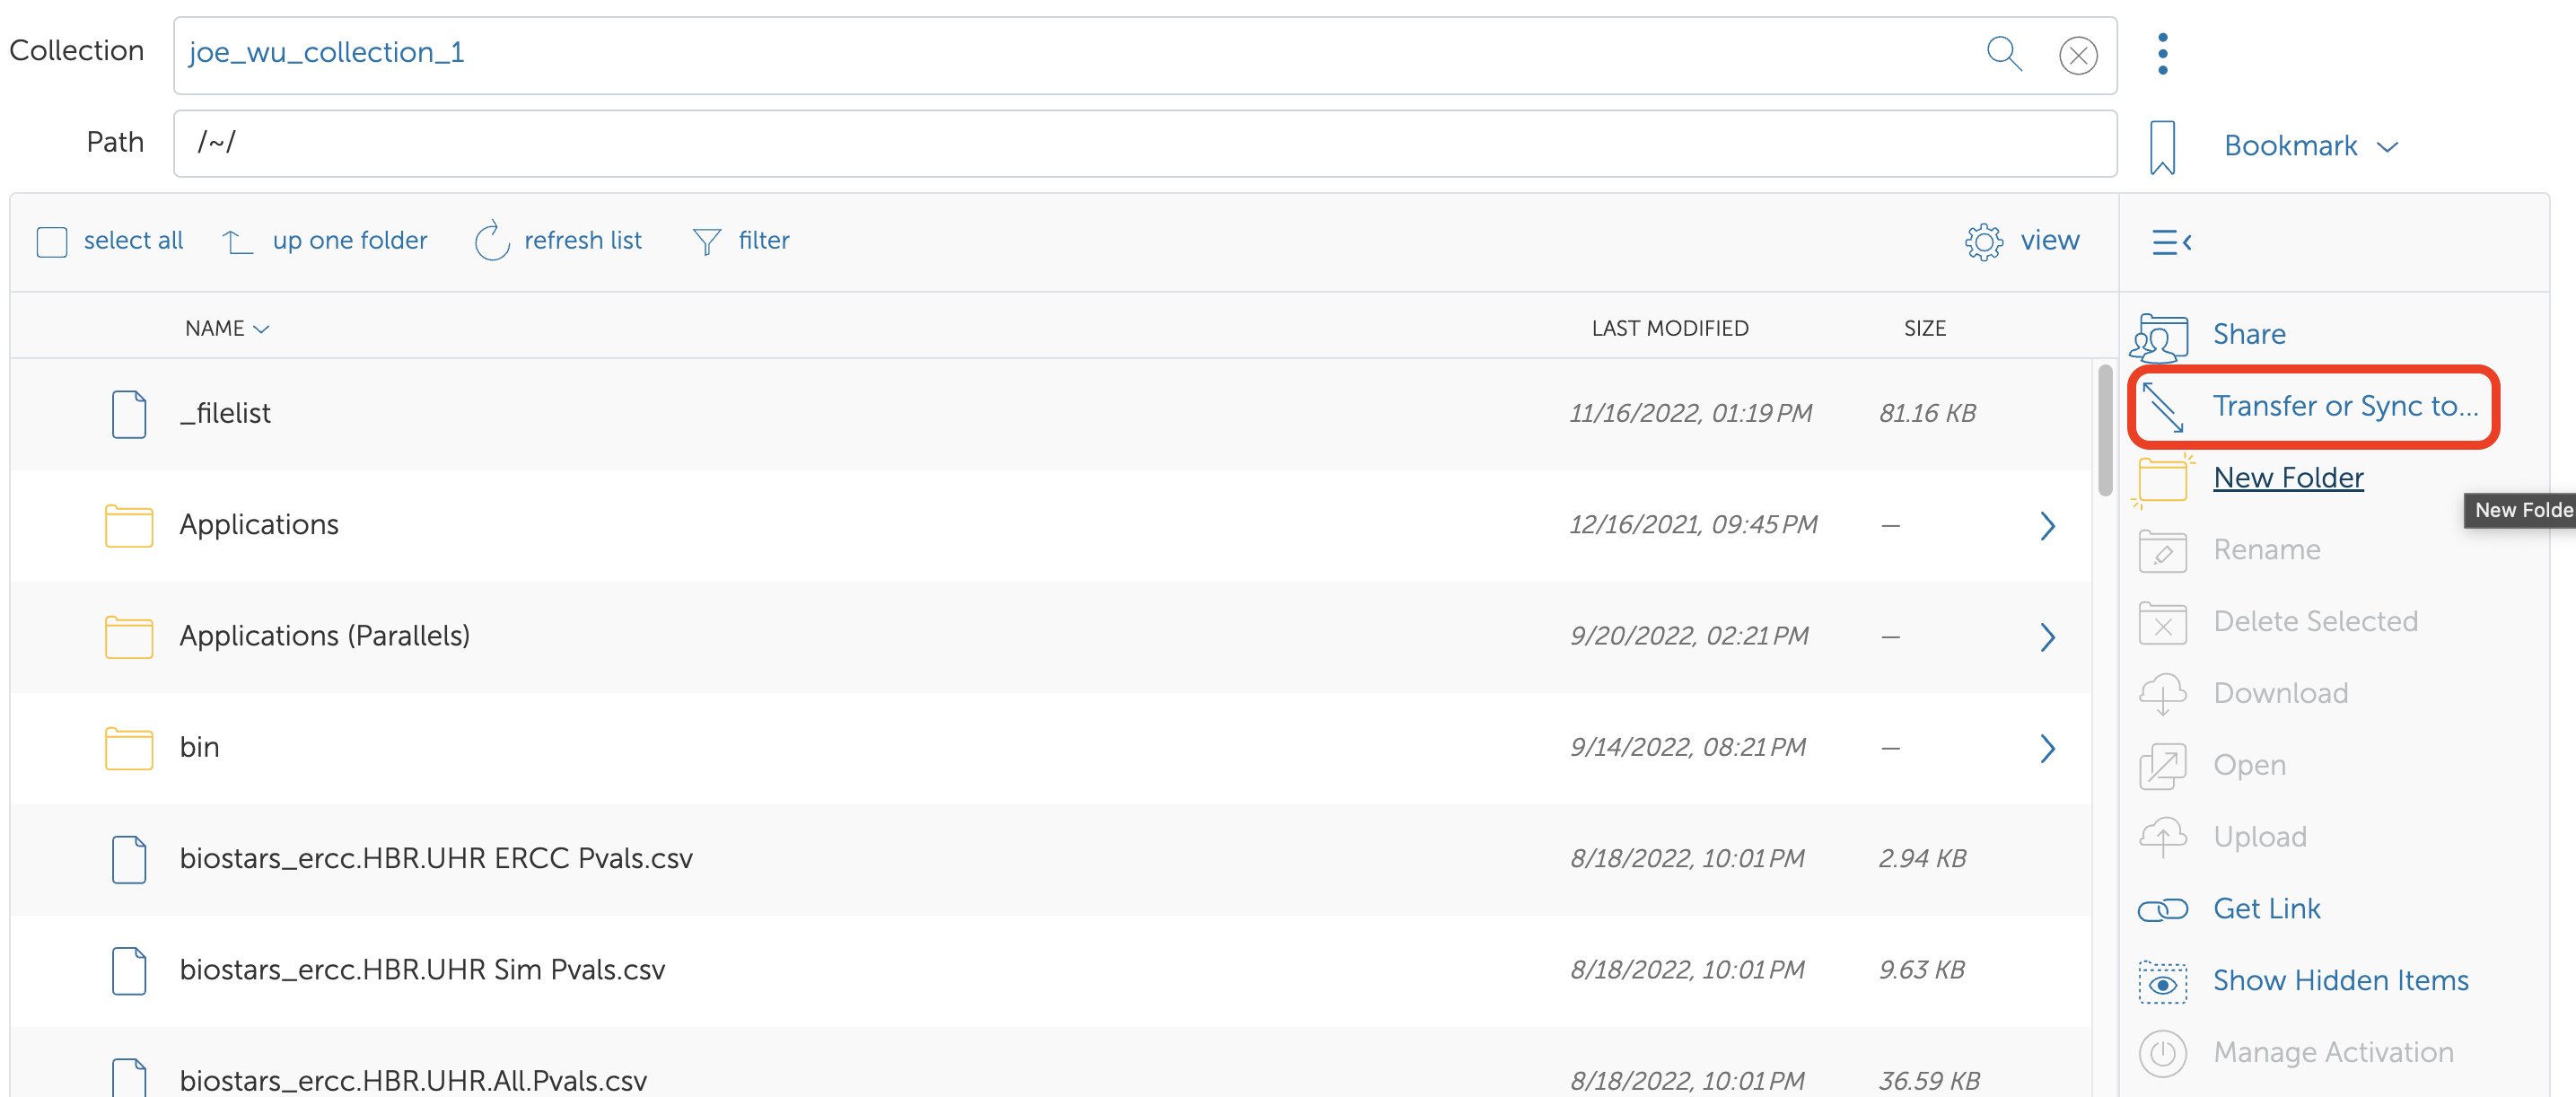
Task: Click the Path input field
Action: click(1144, 143)
